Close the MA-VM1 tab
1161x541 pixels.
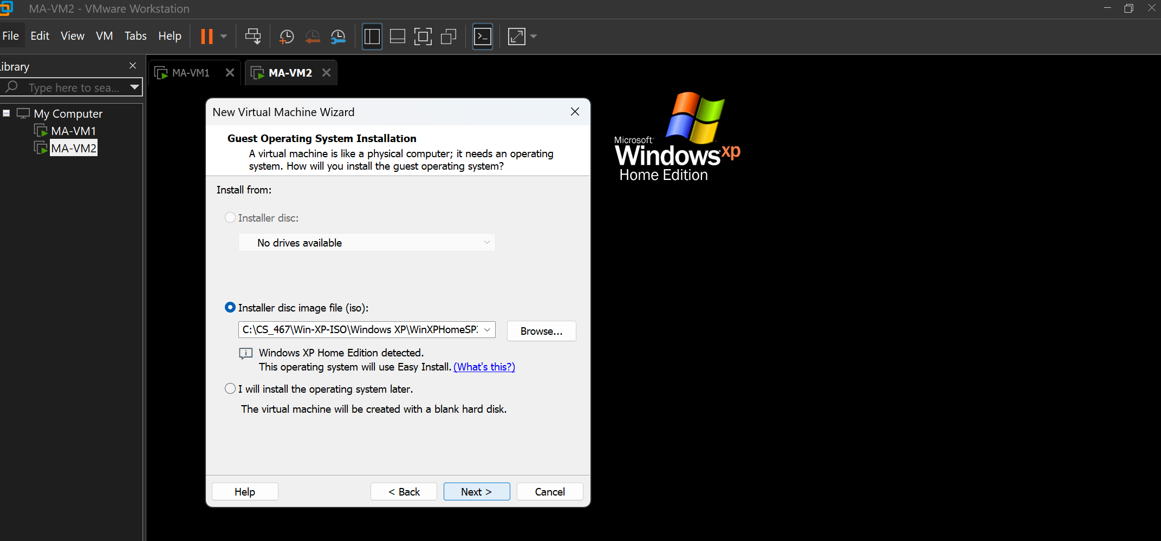[230, 73]
